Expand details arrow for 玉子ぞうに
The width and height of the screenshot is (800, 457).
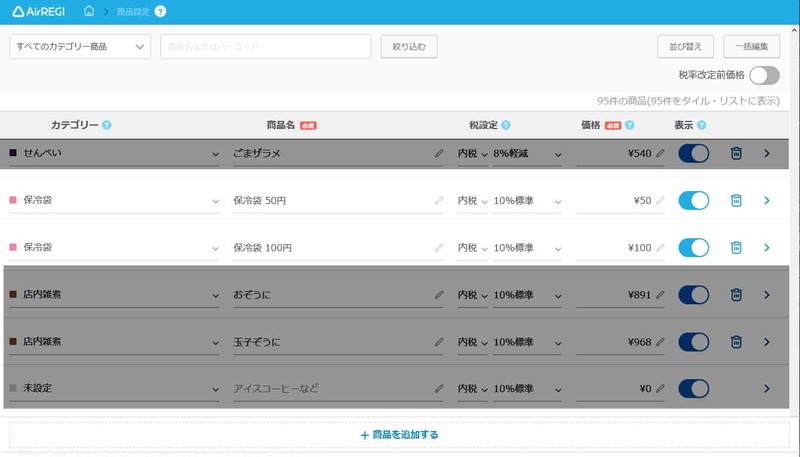[x=767, y=342]
